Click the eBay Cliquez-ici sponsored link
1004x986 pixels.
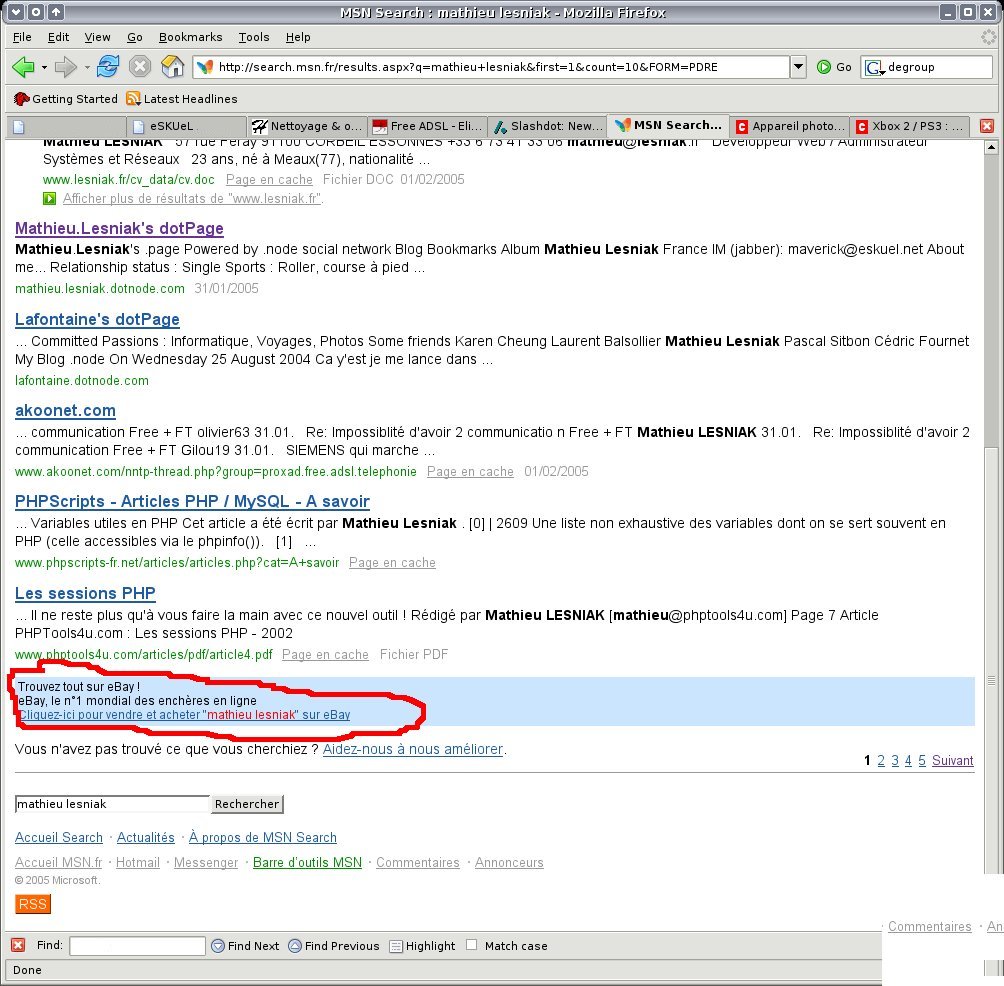(x=184, y=715)
